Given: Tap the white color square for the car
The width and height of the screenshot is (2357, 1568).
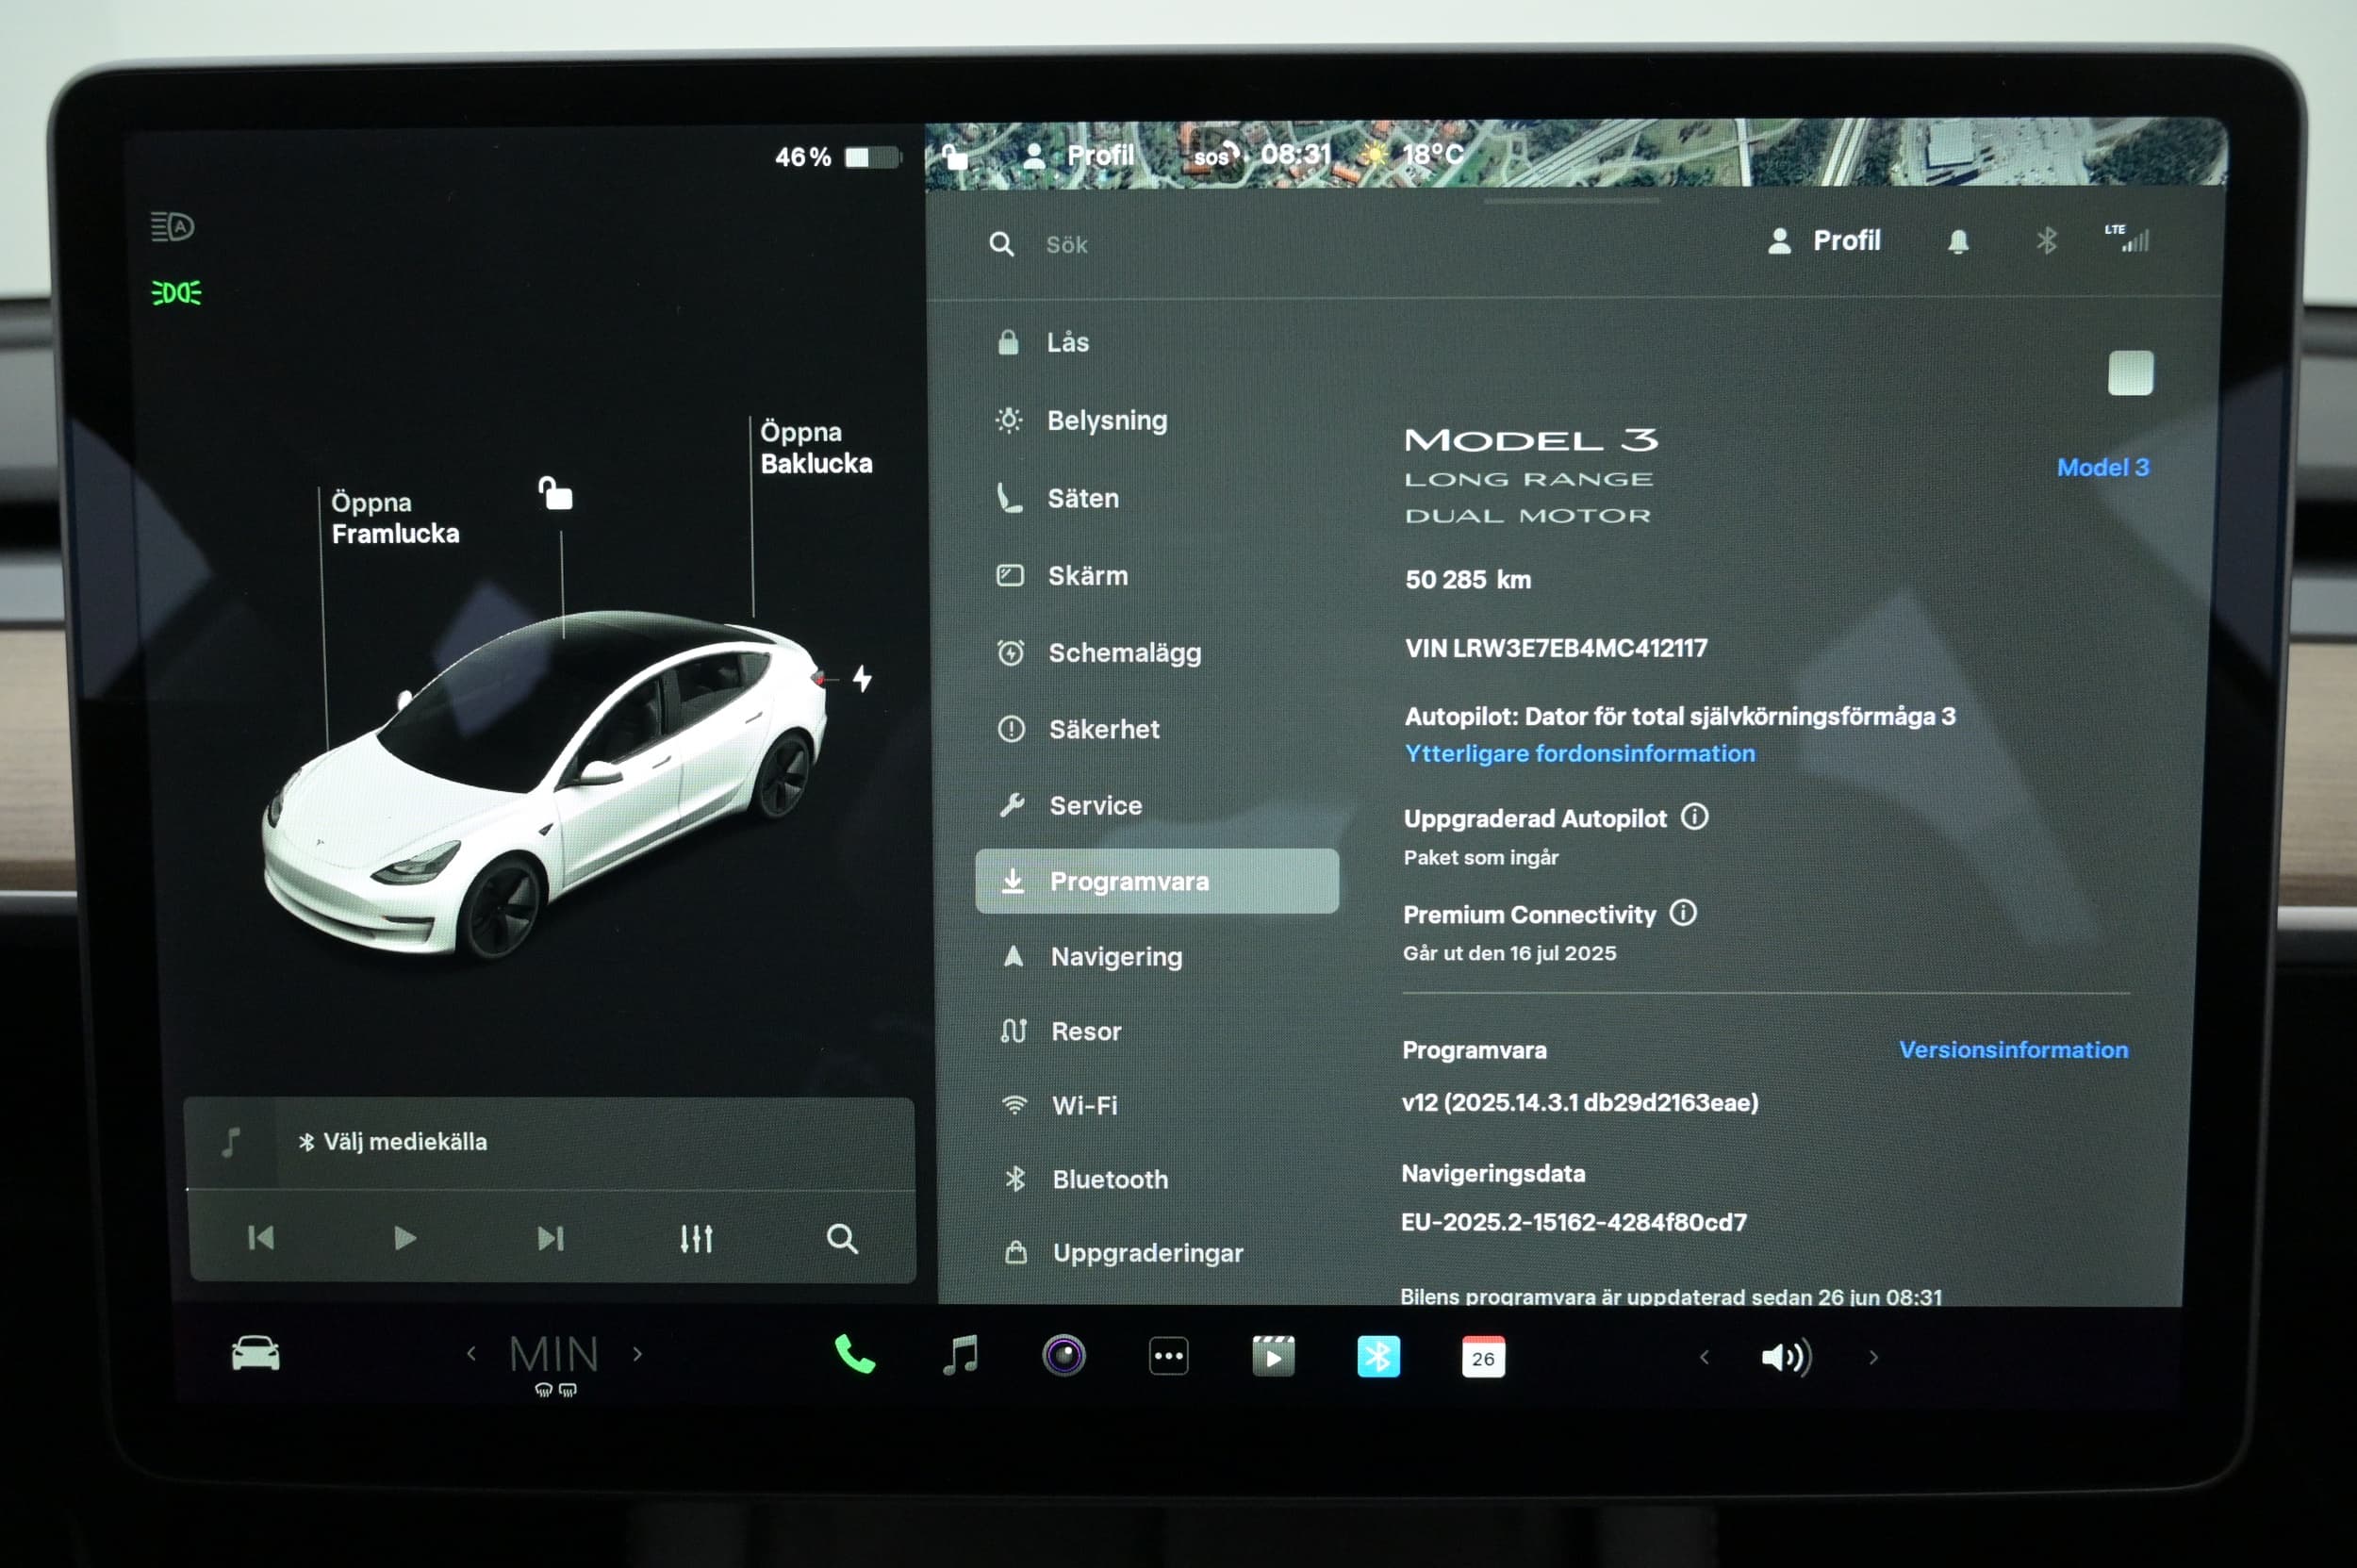Looking at the screenshot, I should (x=2130, y=373).
